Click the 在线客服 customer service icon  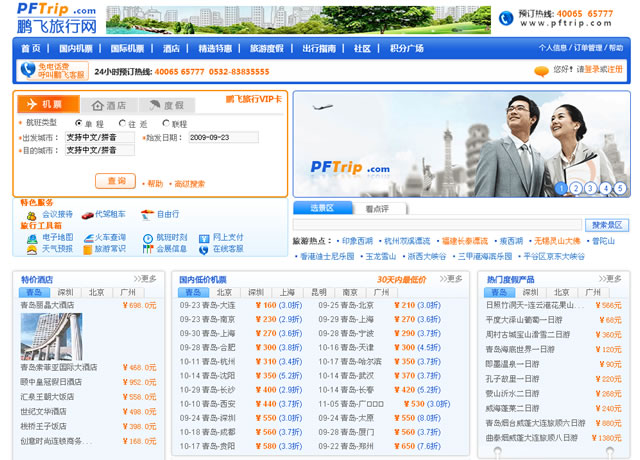[202, 249]
